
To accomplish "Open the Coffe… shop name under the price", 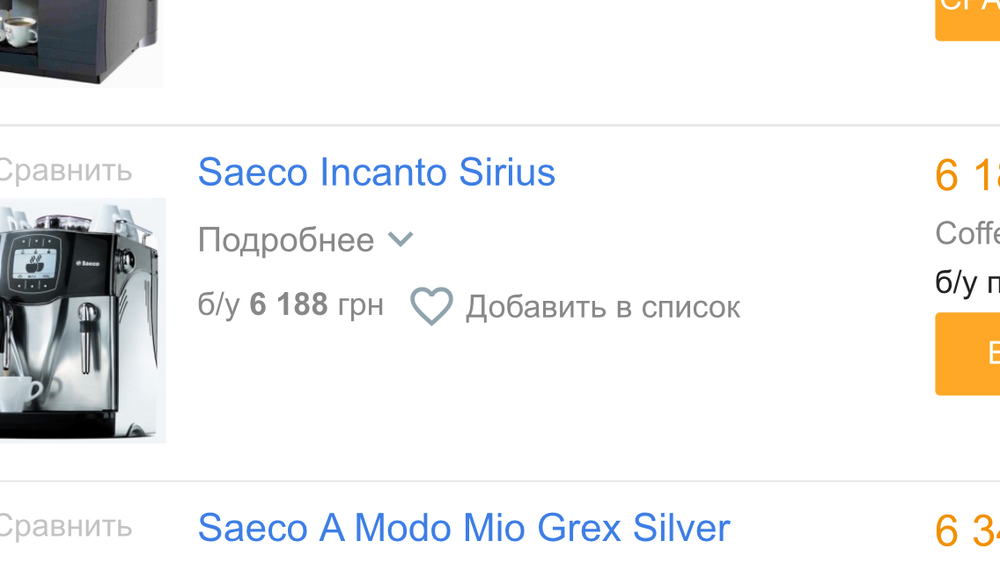I will point(968,233).
